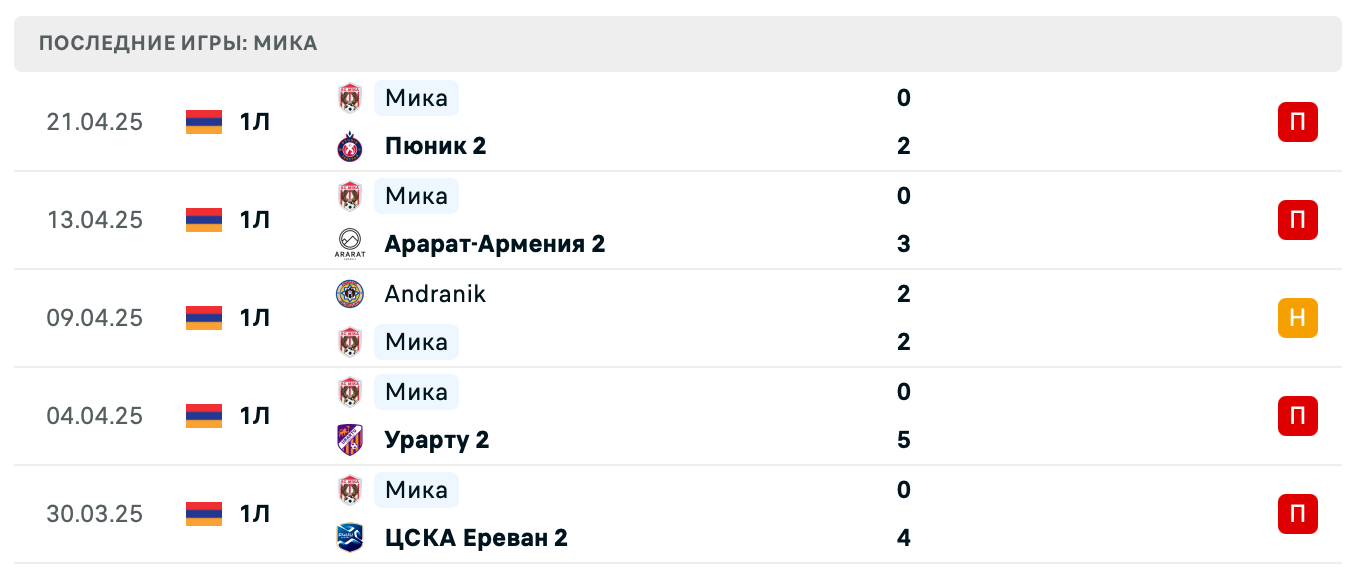Click the Урарту 2 club logo
Image resolution: width=1356 pixels, height=578 pixels.
(x=349, y=440)
